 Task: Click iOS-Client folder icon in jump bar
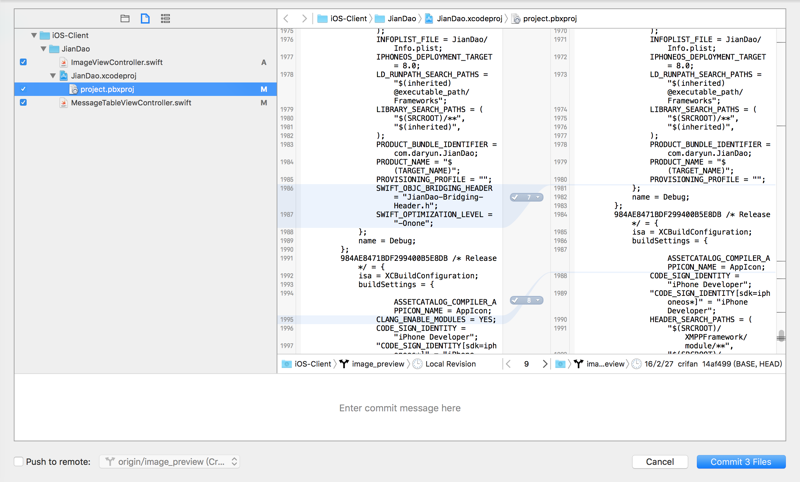pyautogui.click(x=322, y=19)
